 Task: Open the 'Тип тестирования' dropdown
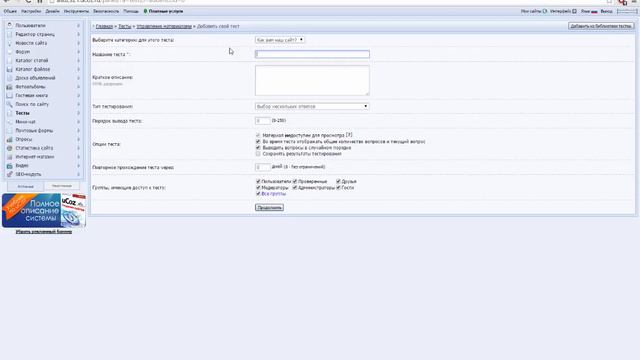coord(312,107)
